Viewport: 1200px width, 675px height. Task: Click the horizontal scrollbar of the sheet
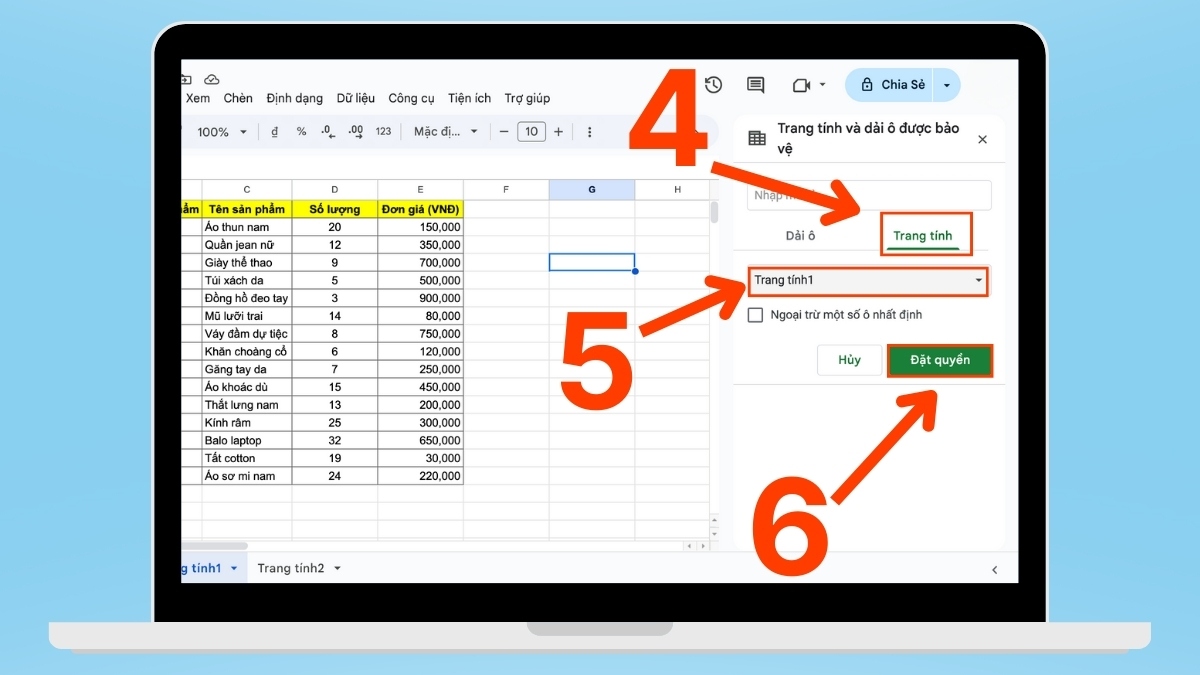[215, 546]
